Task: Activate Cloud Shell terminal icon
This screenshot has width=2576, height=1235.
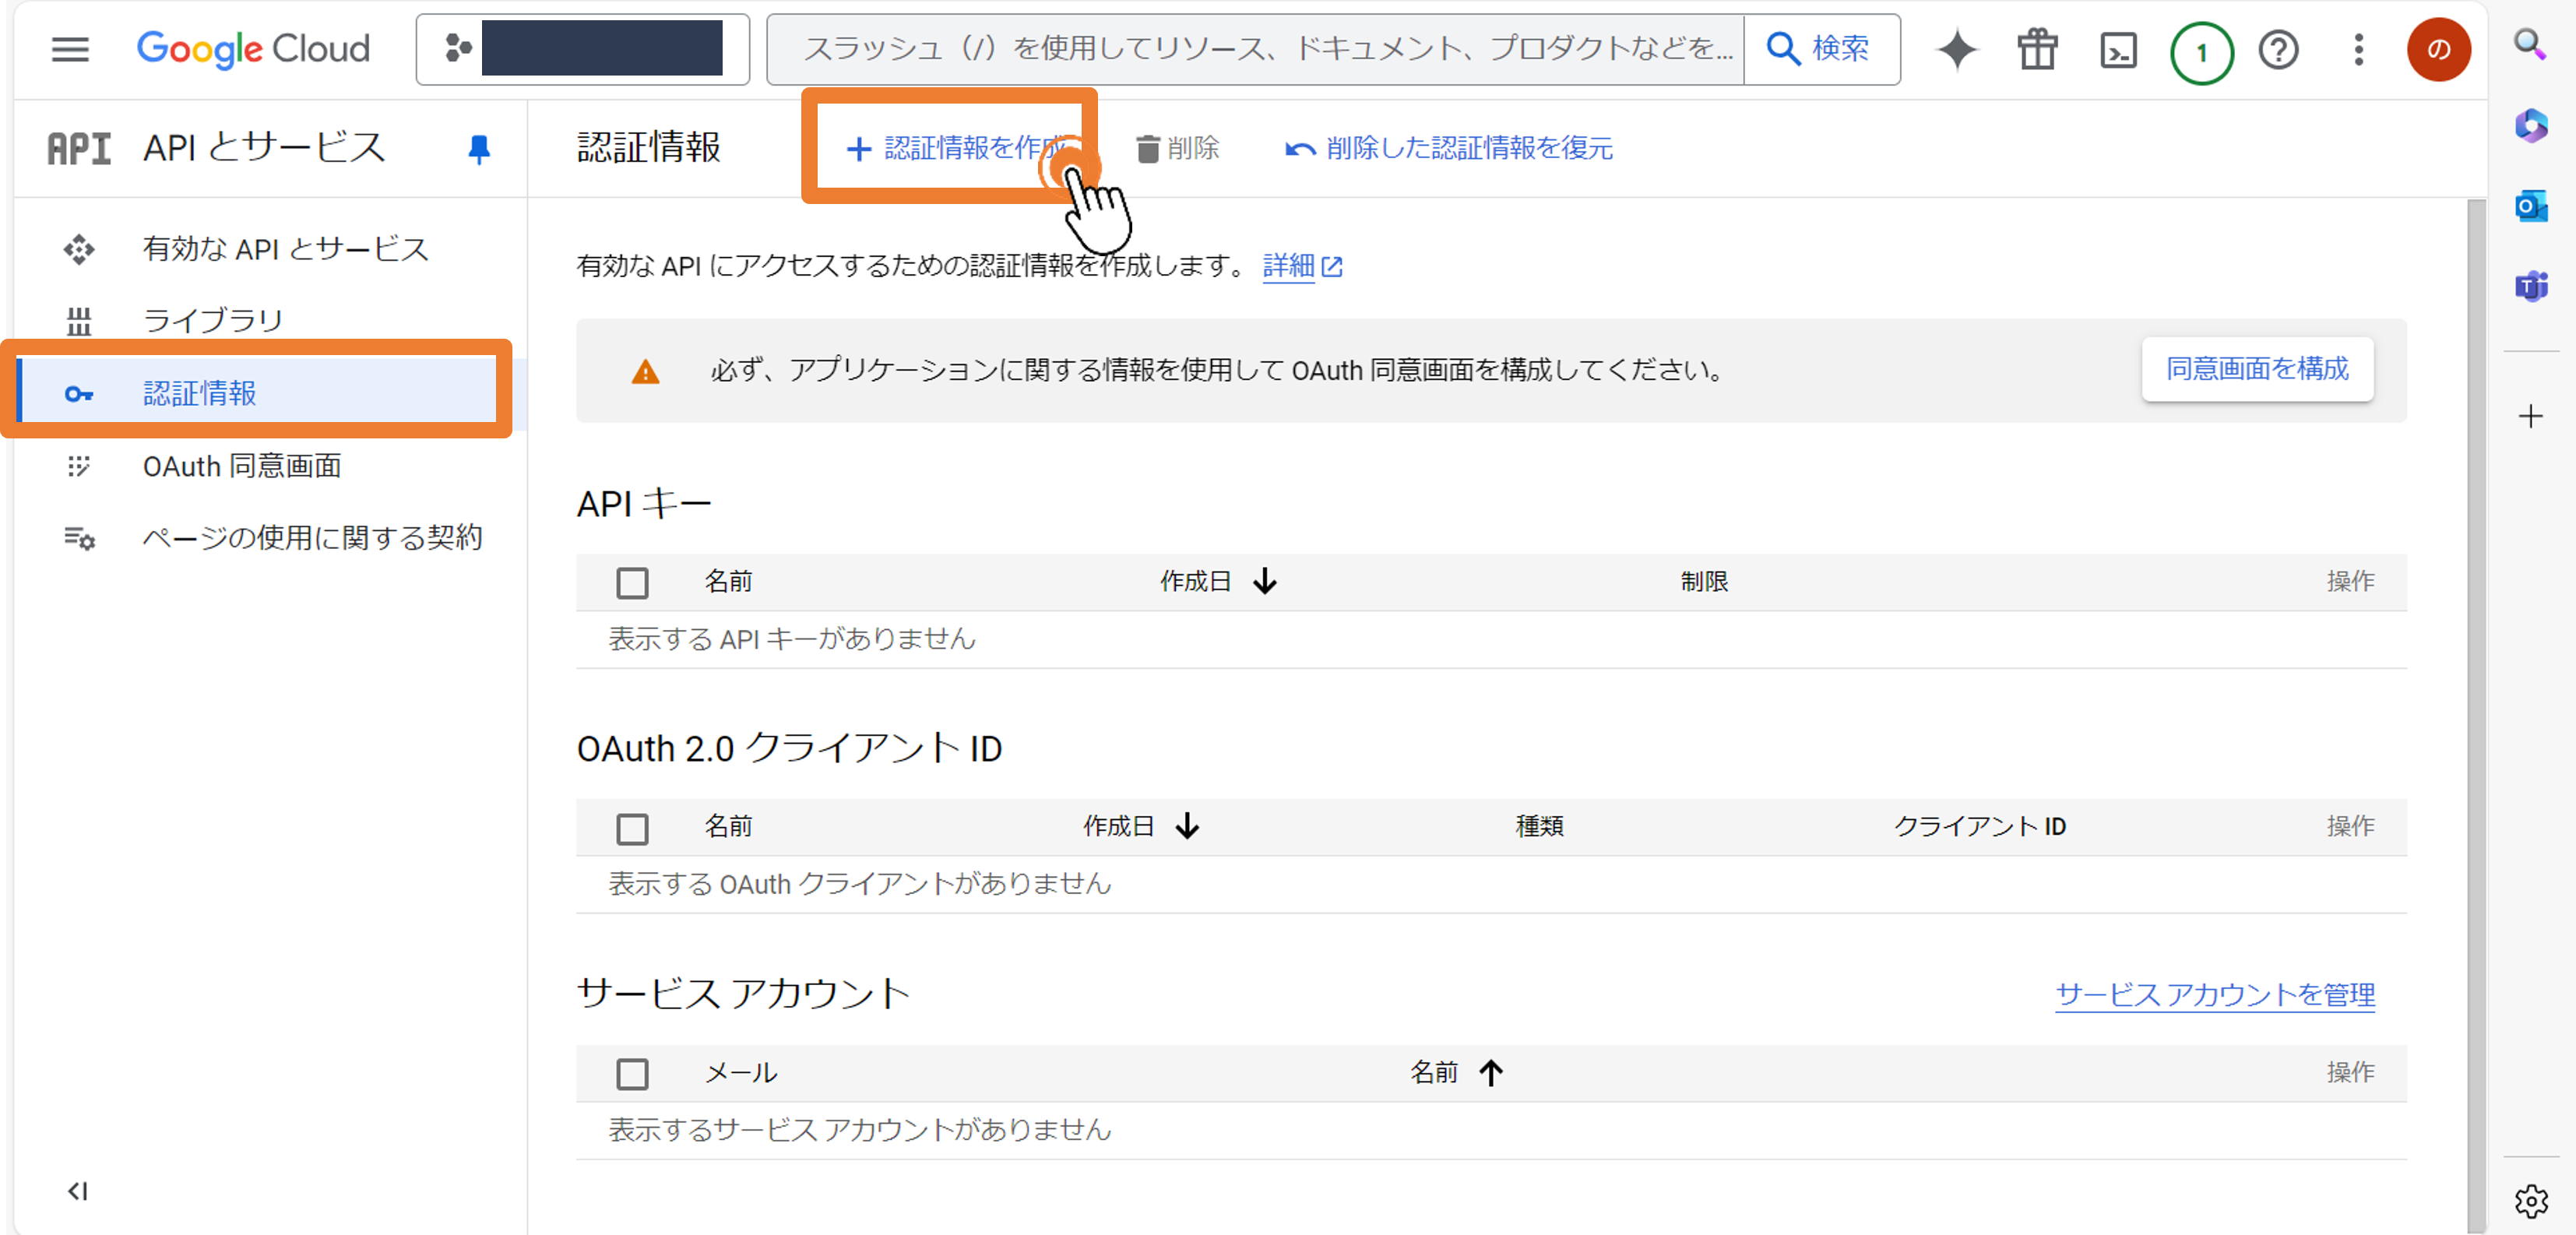Action: (2118, 50)
